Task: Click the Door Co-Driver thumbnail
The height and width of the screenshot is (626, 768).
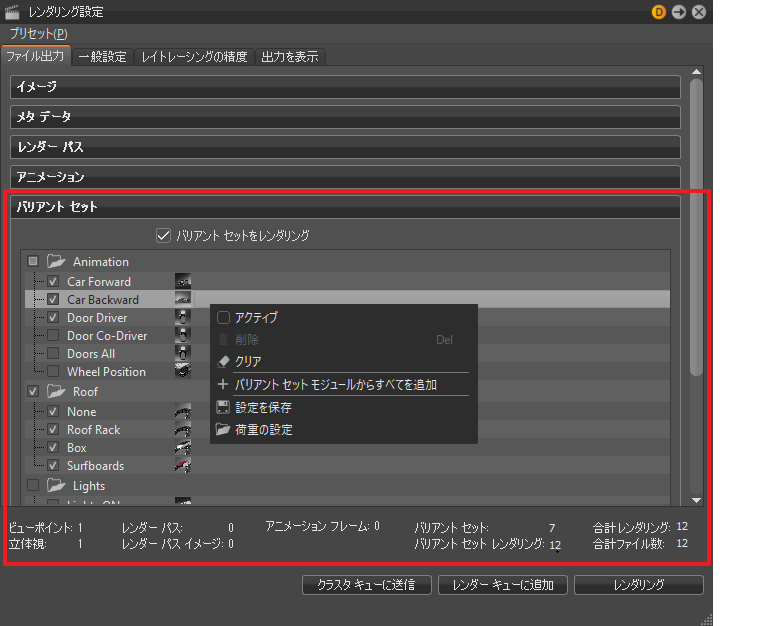Action: [183, 336]
